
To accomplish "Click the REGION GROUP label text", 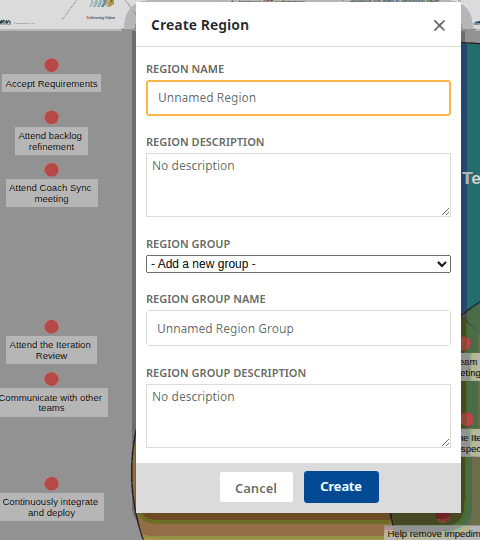I will [x=188, y=244].
